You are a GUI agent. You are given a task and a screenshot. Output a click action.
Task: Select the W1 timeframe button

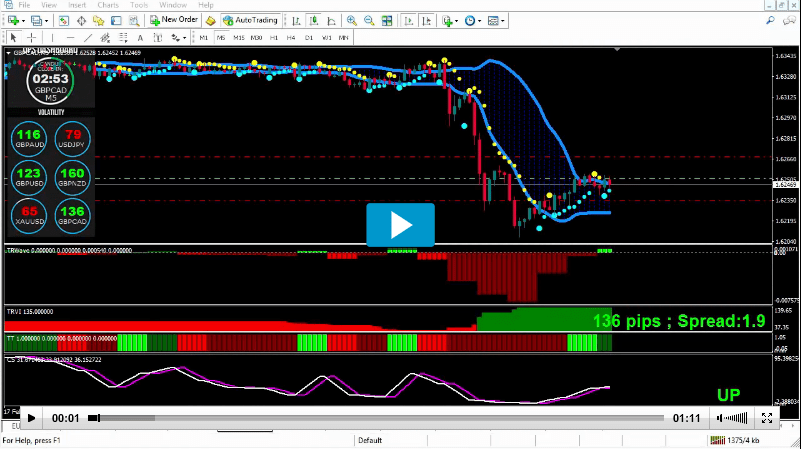pos(326,37)
